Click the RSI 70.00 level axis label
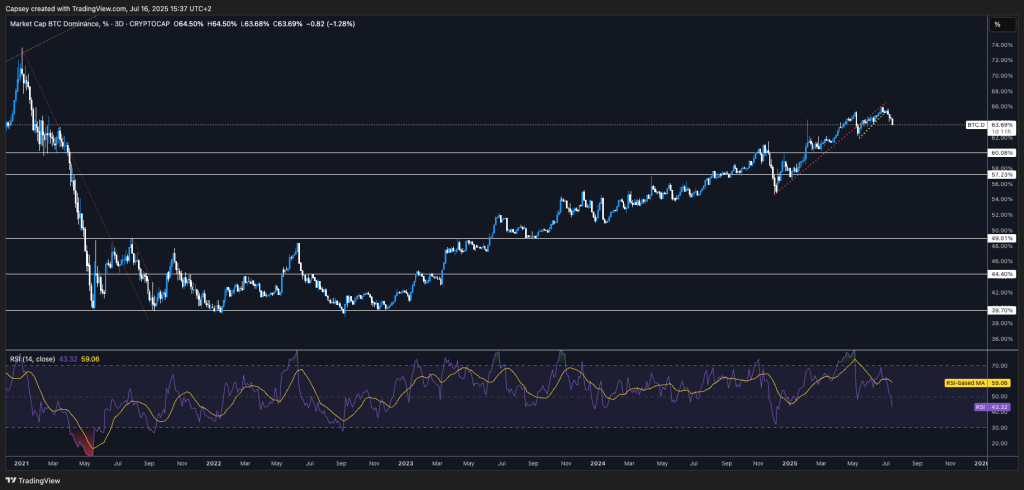1024x490 pixels. [x=999, y=366]
